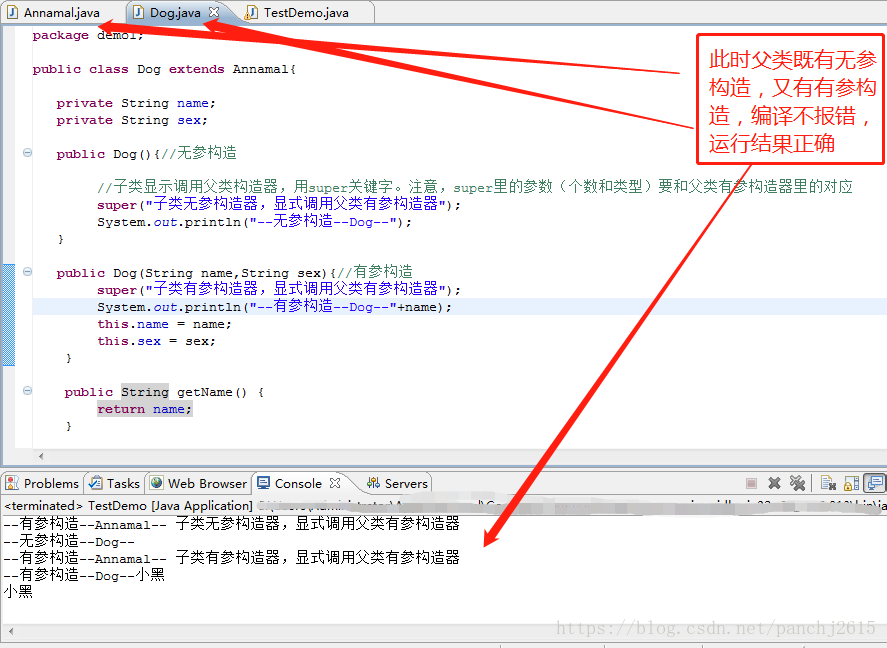This screenshot has width=887, height=648.
Task: Open the TestDemo.java editor tab
Action: (306, 12)
